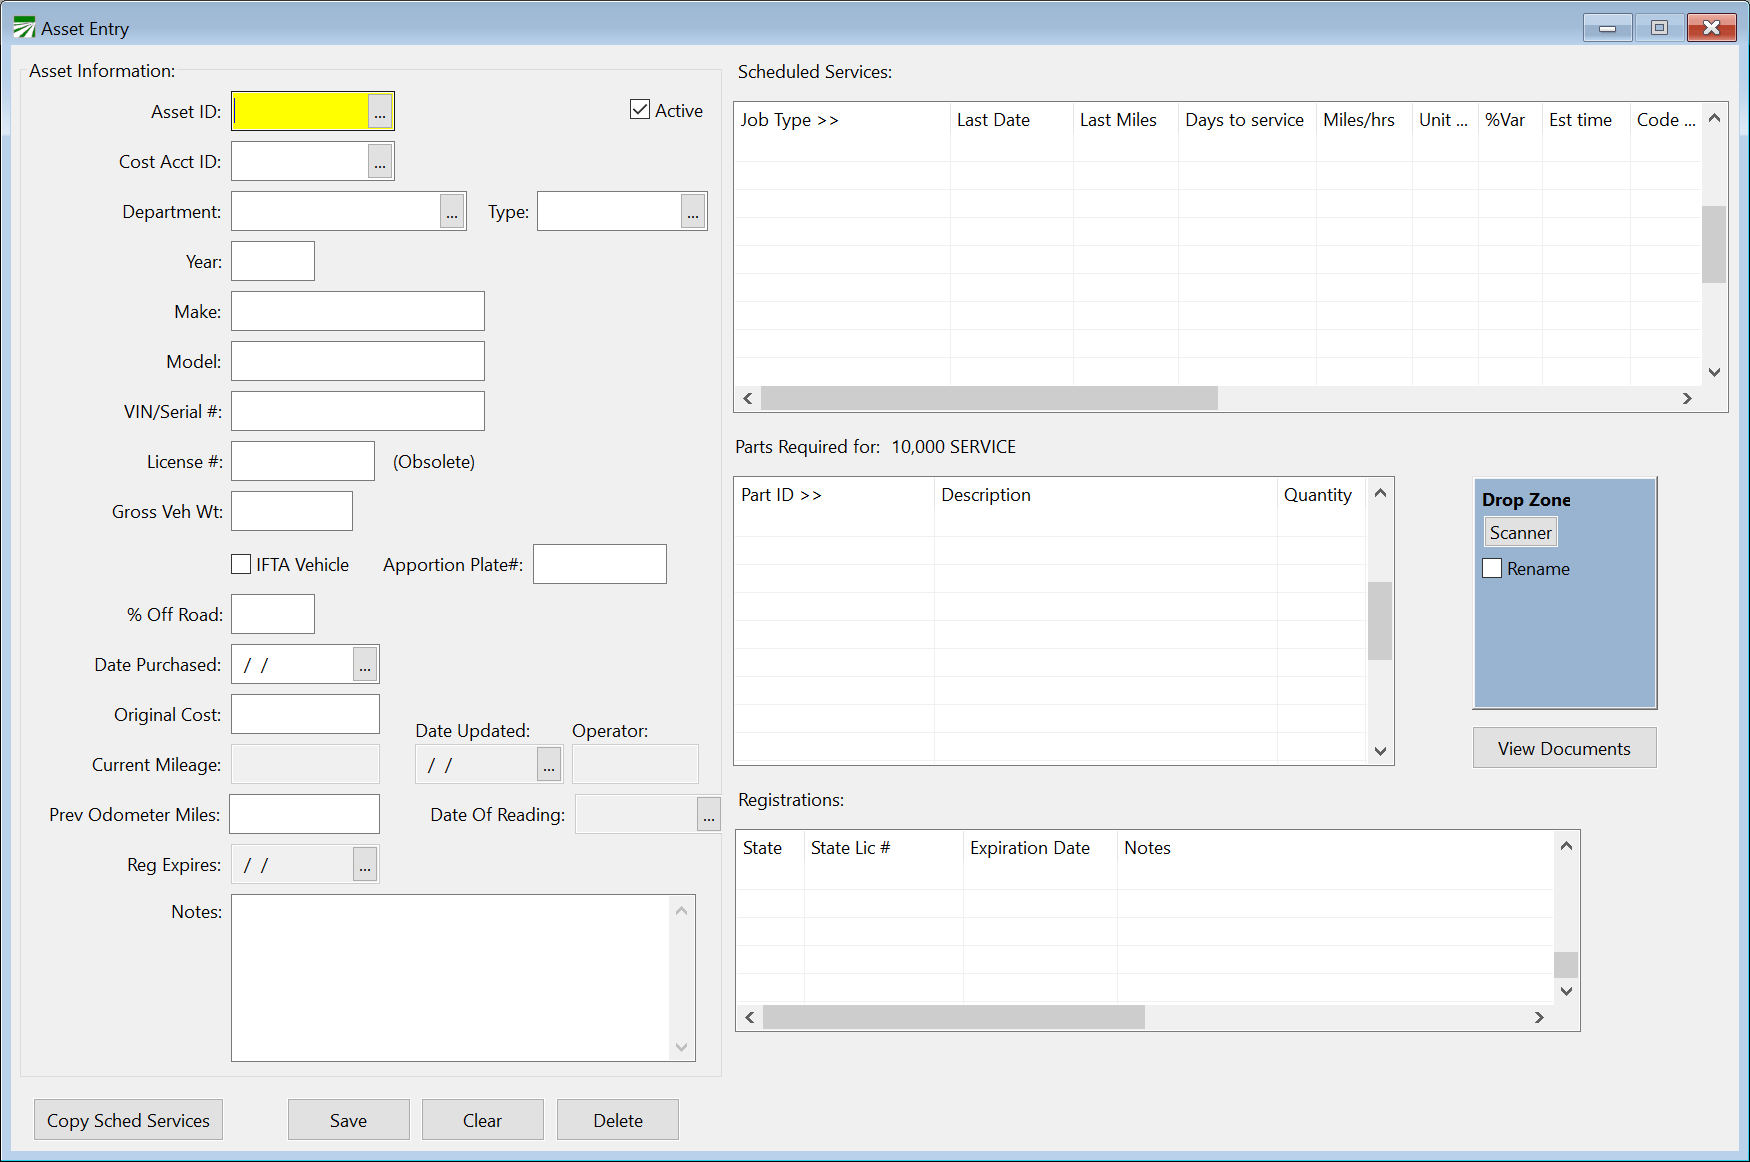Open the Type lookup ellipsis button
This screenshot has width=1750, height=1162.
coord(693,212)
